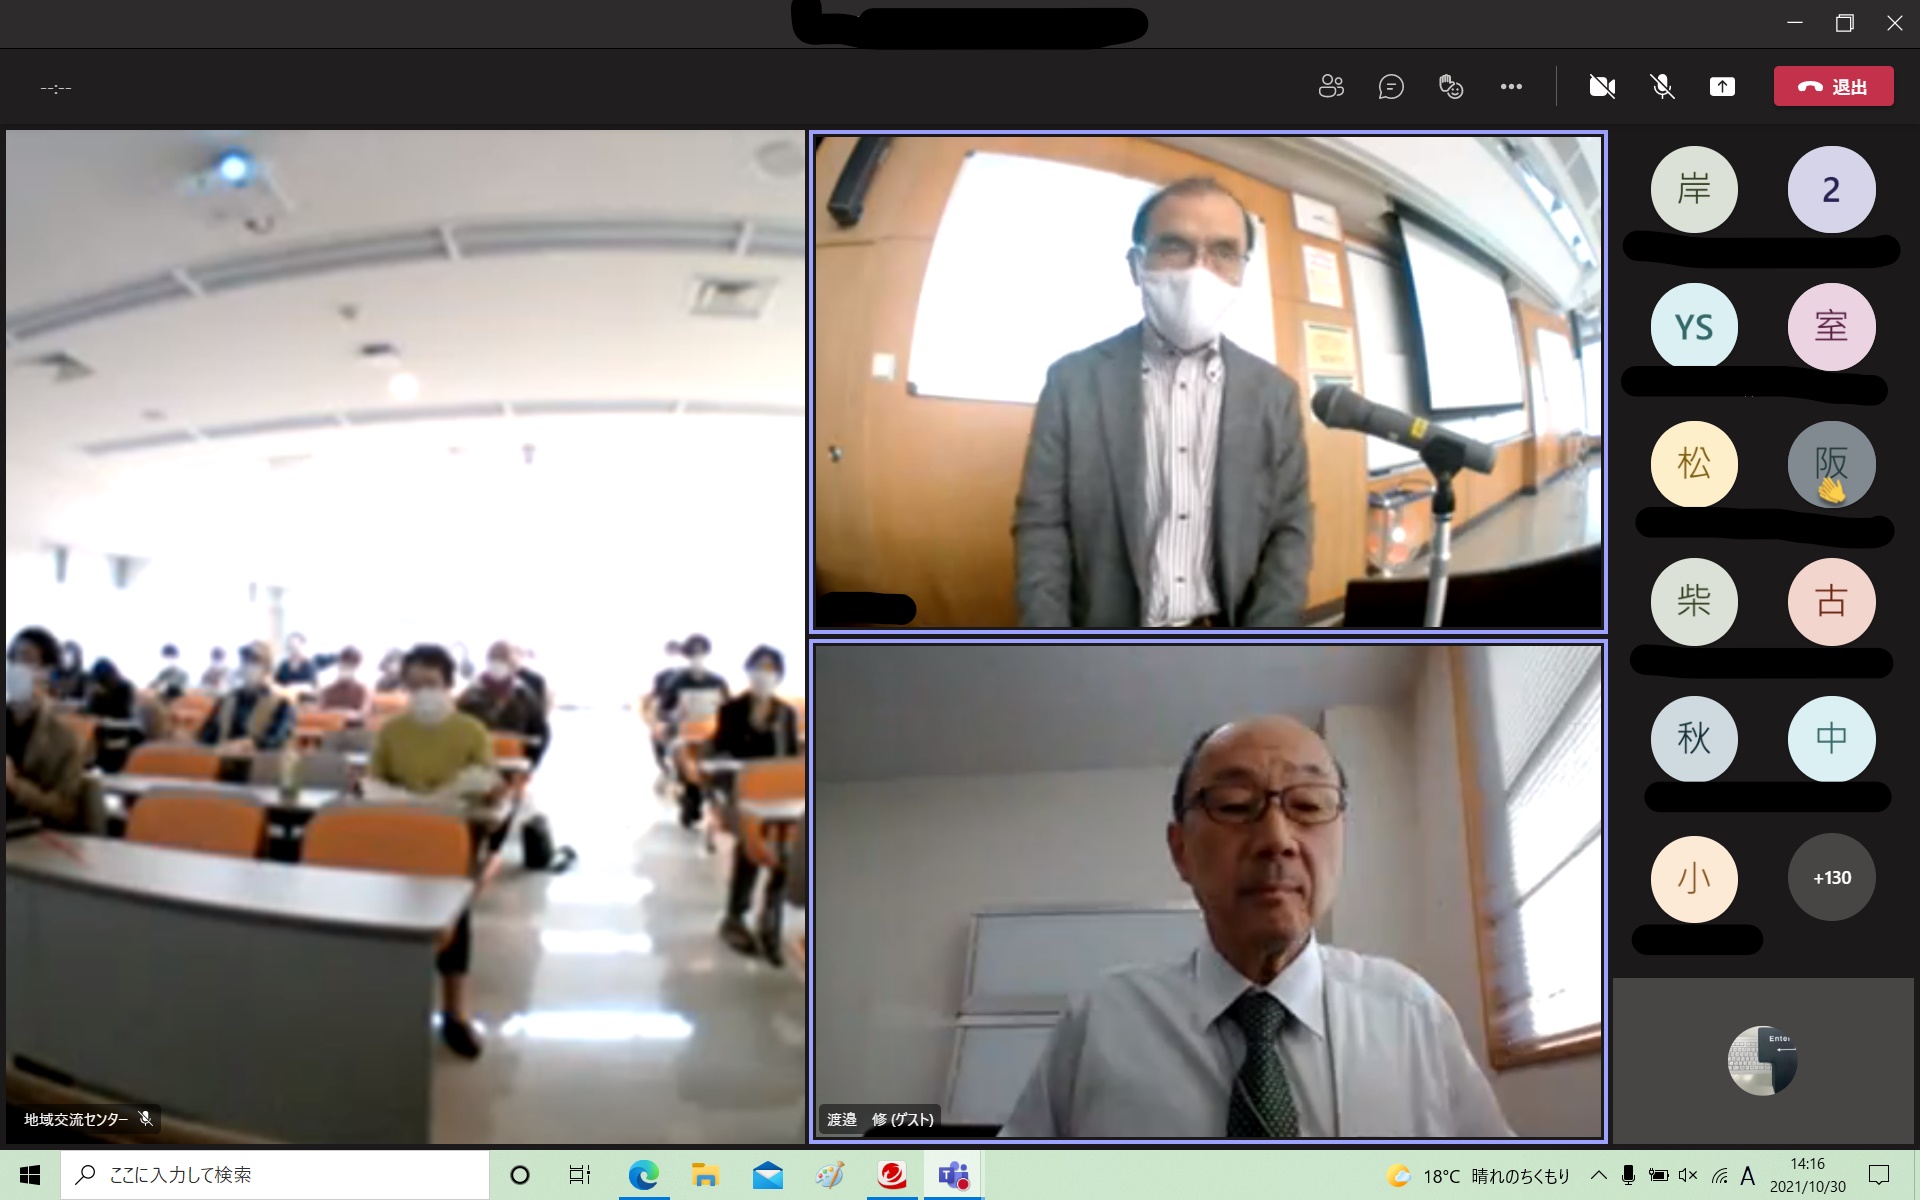Open share content tray
This screenshot has height=1200, width=1920.
coord(1722,87)
